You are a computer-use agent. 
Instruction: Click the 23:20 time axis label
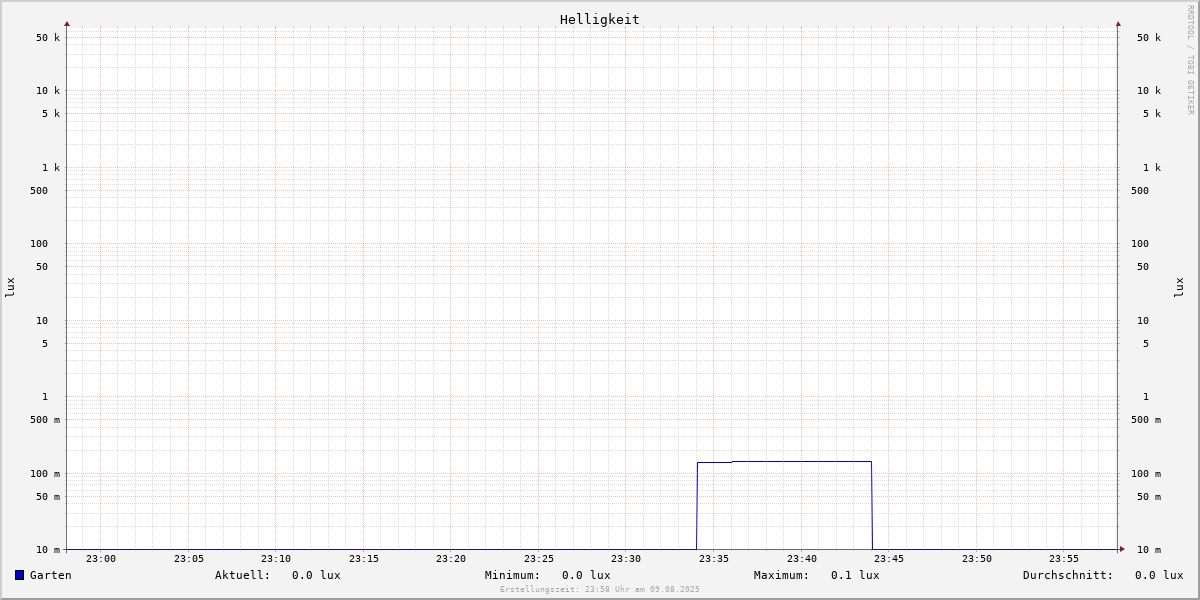pos(451,559)
